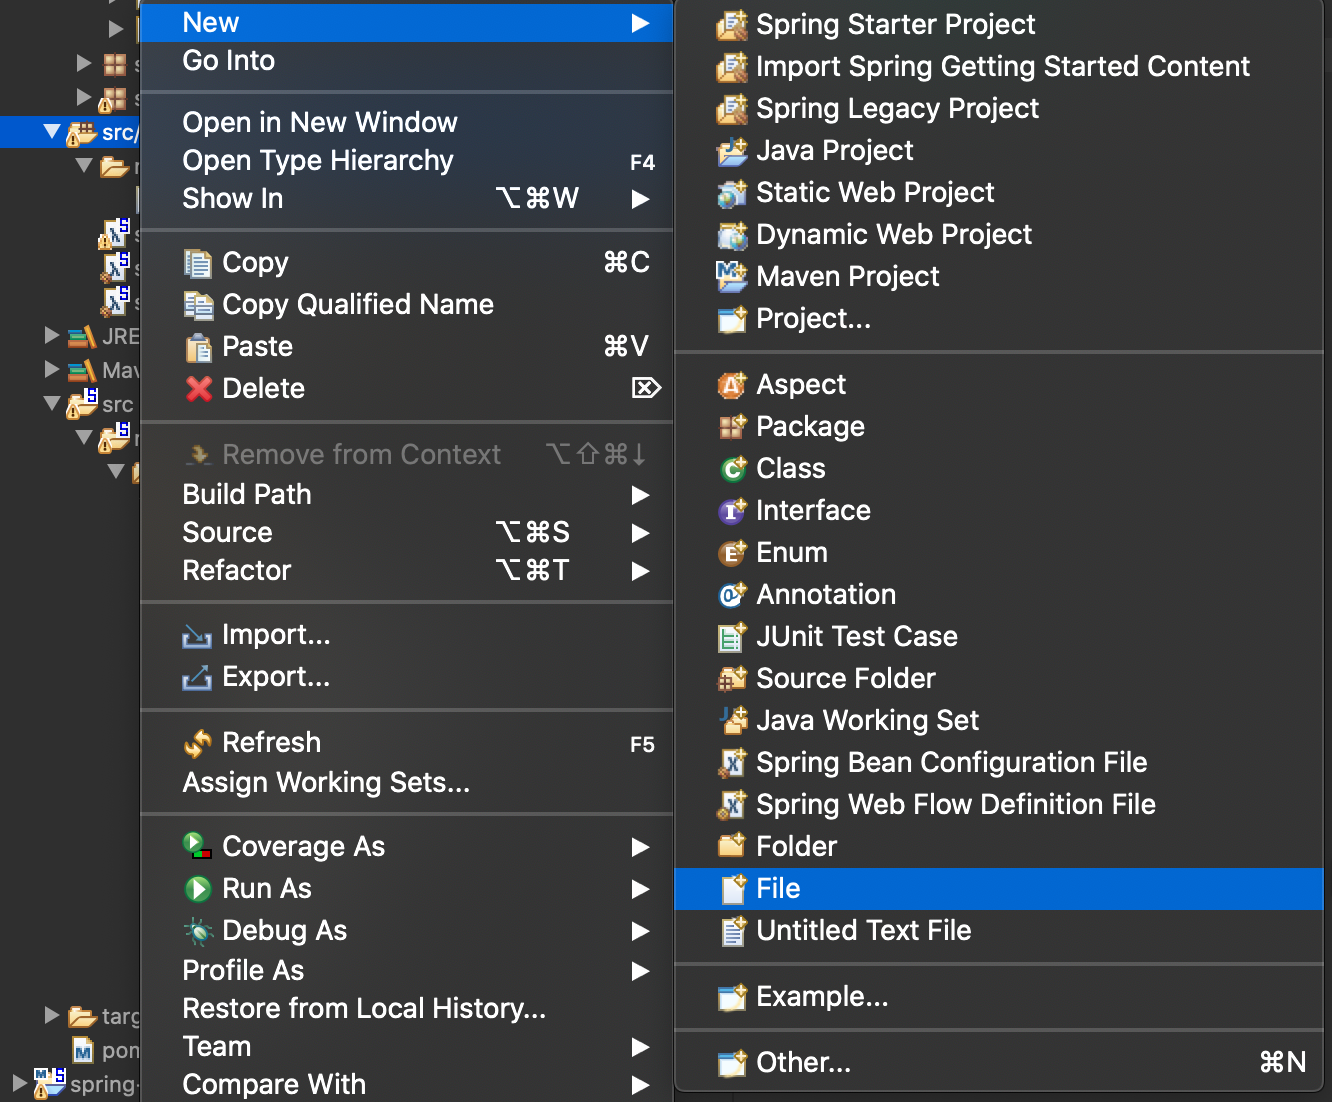
Task: Click the Paste clipboard icon
Action: tap(198, 347)
